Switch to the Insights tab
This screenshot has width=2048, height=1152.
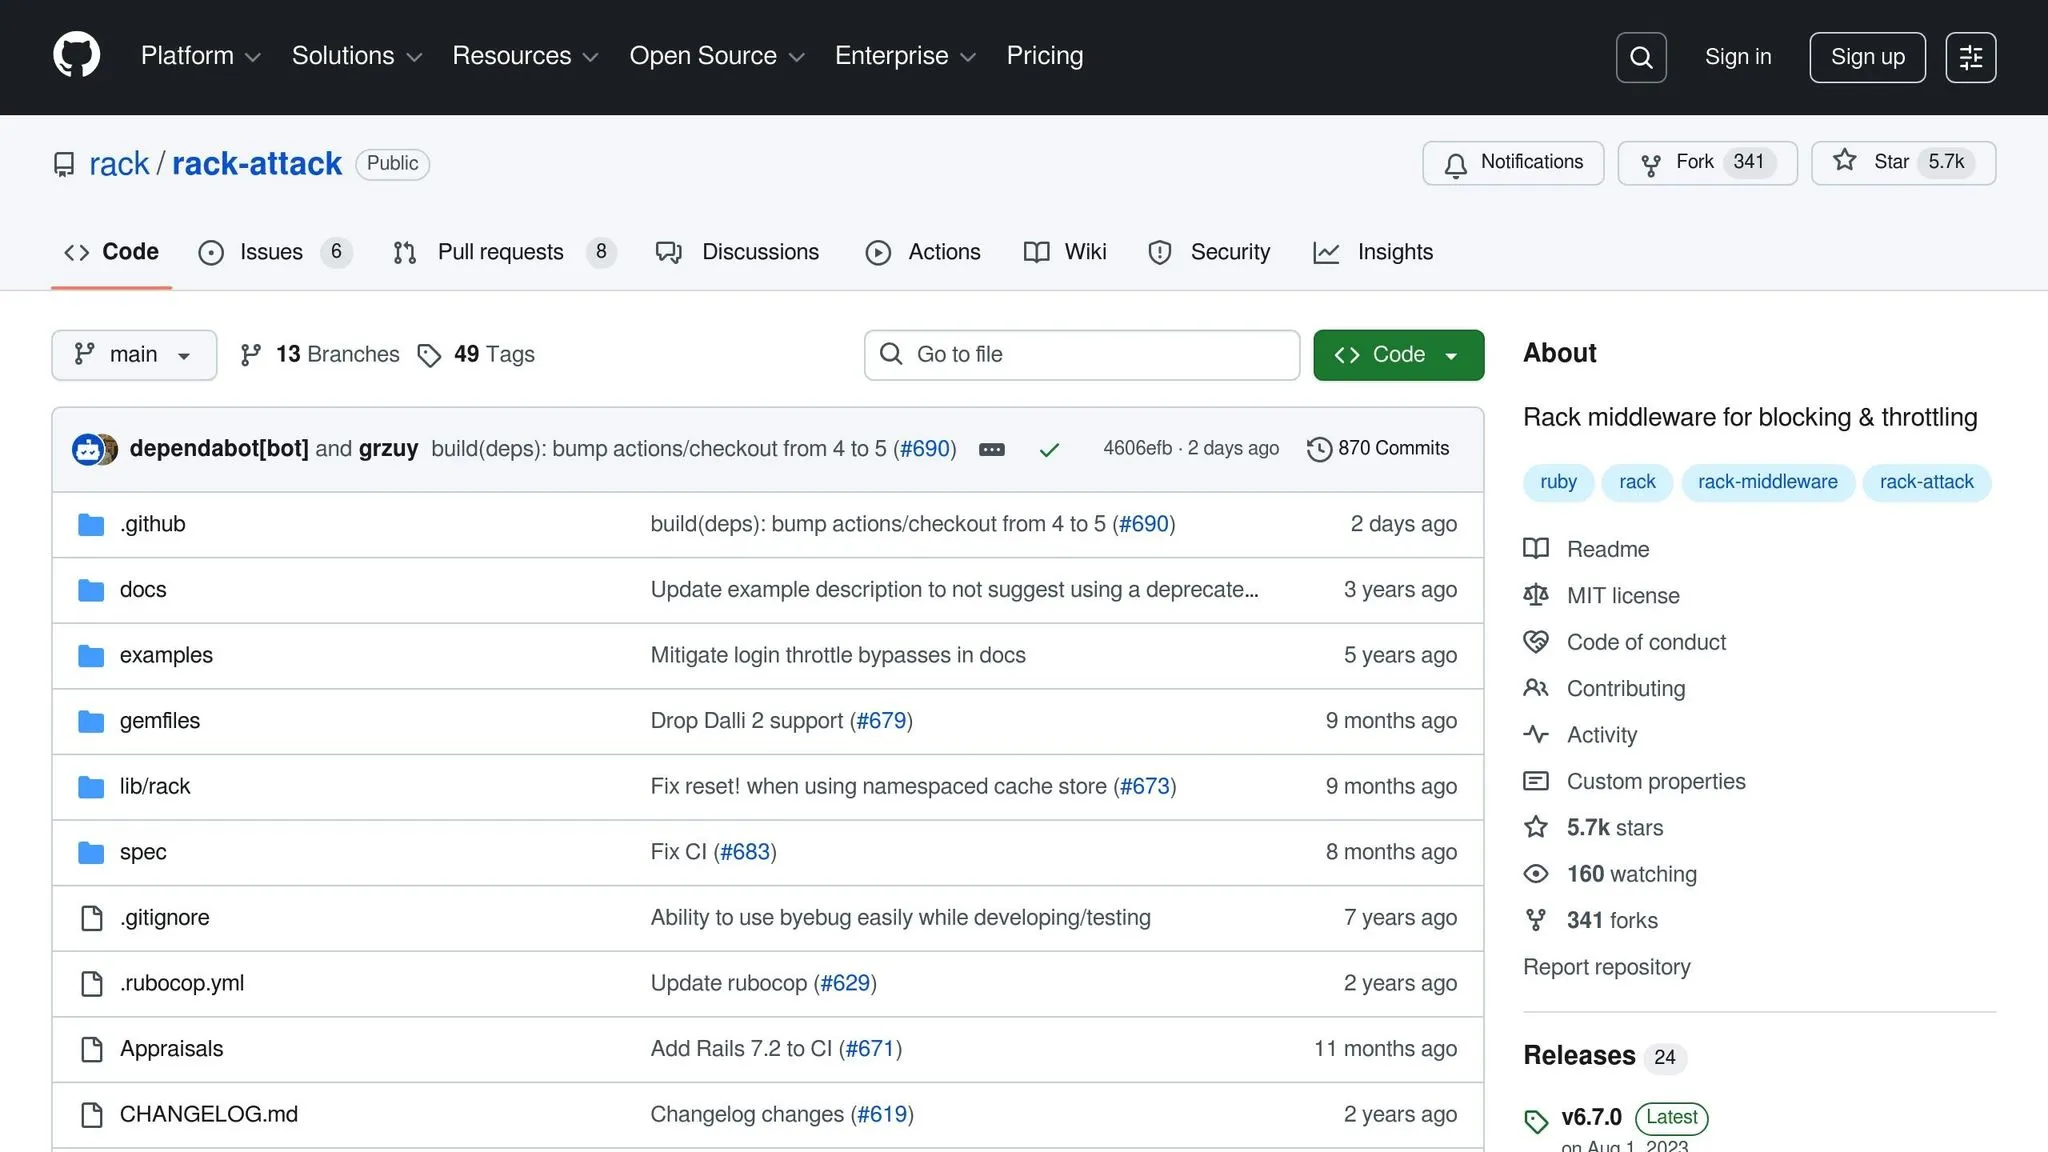(x=1373, y=253)
